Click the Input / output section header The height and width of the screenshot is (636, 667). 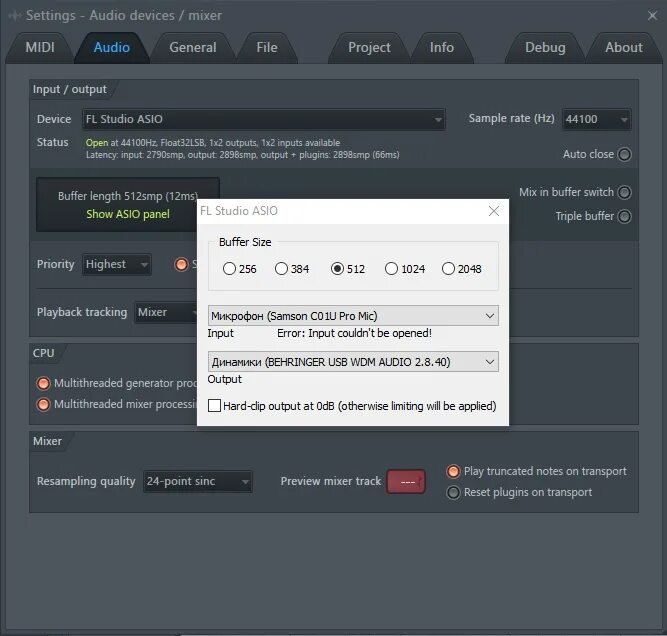(x=70, y=89)
